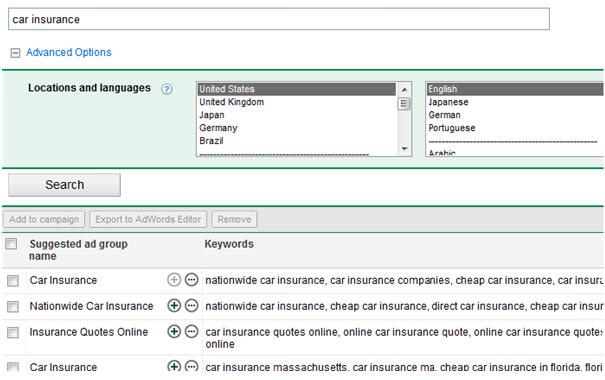Screen dimensions: 605x380
Task: Click keywords text starting 'car insurance massachusetts'
Action: pyautogui.click(x=403, y=366)
